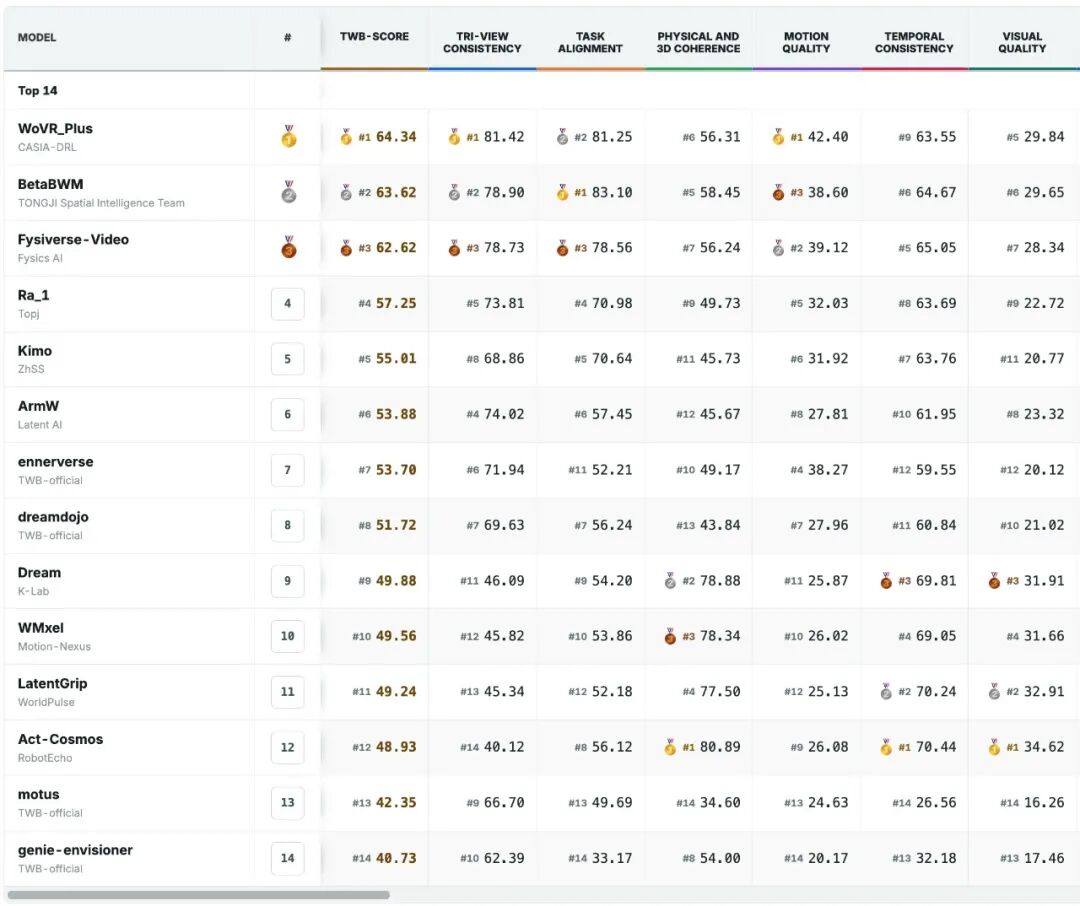The height and width of the screenshot is (906, 1080).
Task: Click the horizontal scrollbar at table bottom
Action: [198, 895]
